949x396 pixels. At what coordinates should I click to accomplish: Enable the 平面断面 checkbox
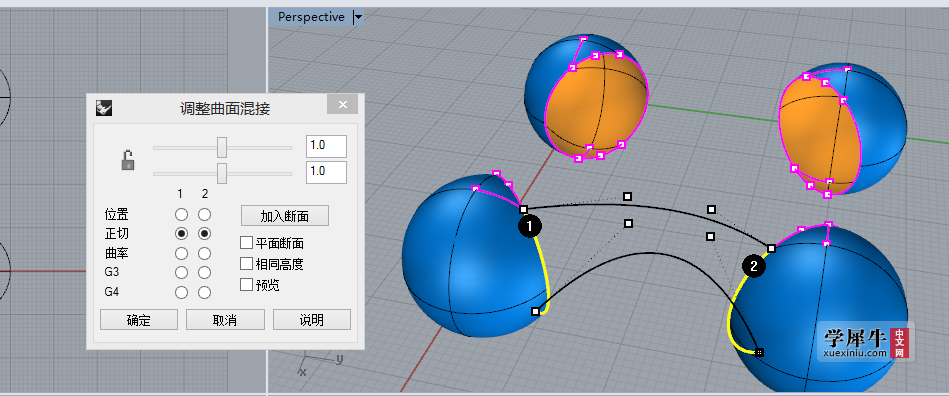click(x=246, y=243)
